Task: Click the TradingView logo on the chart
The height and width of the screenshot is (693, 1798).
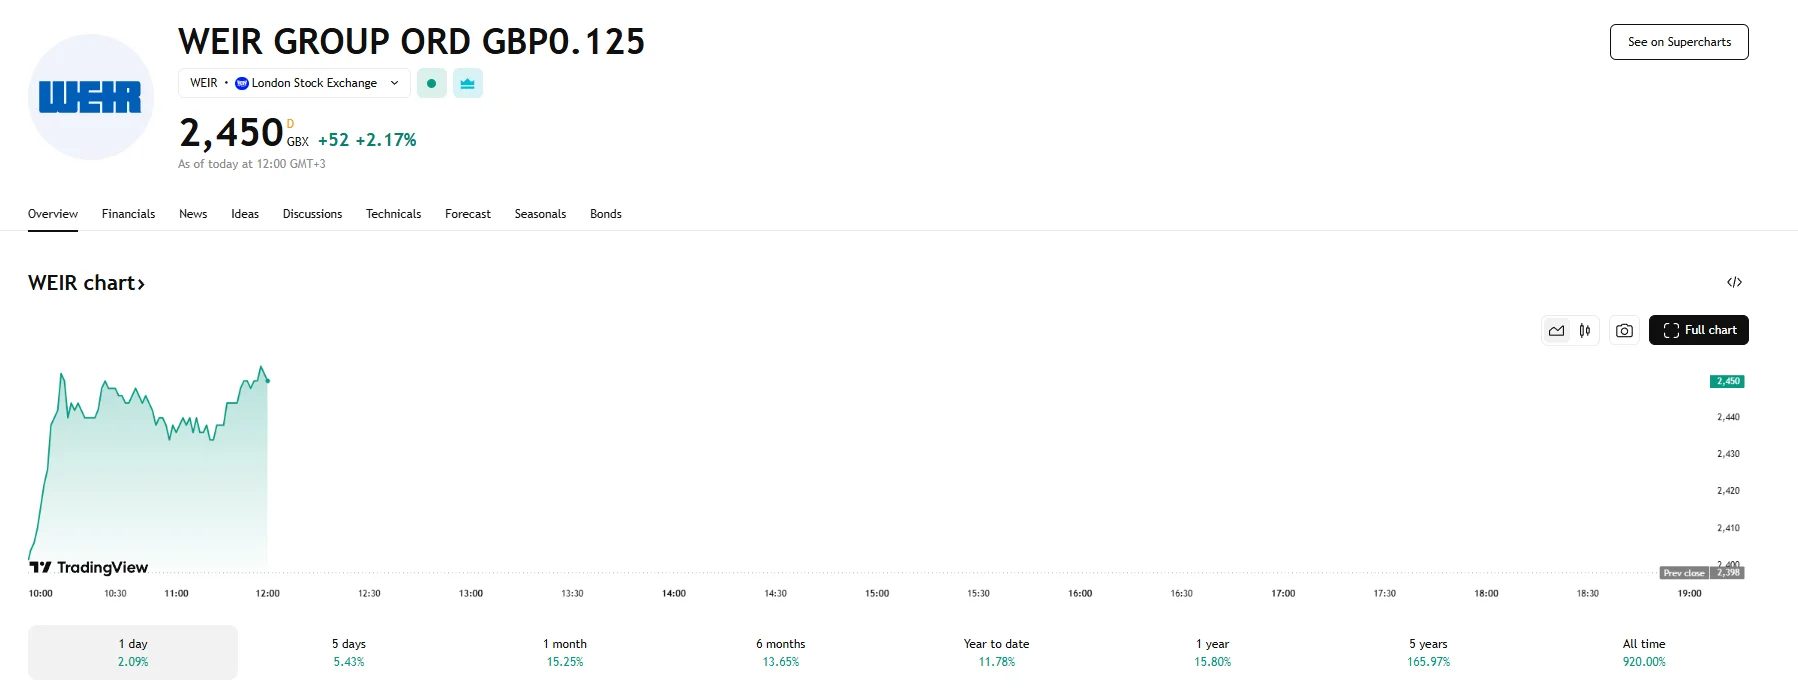Action: point(88,567)
